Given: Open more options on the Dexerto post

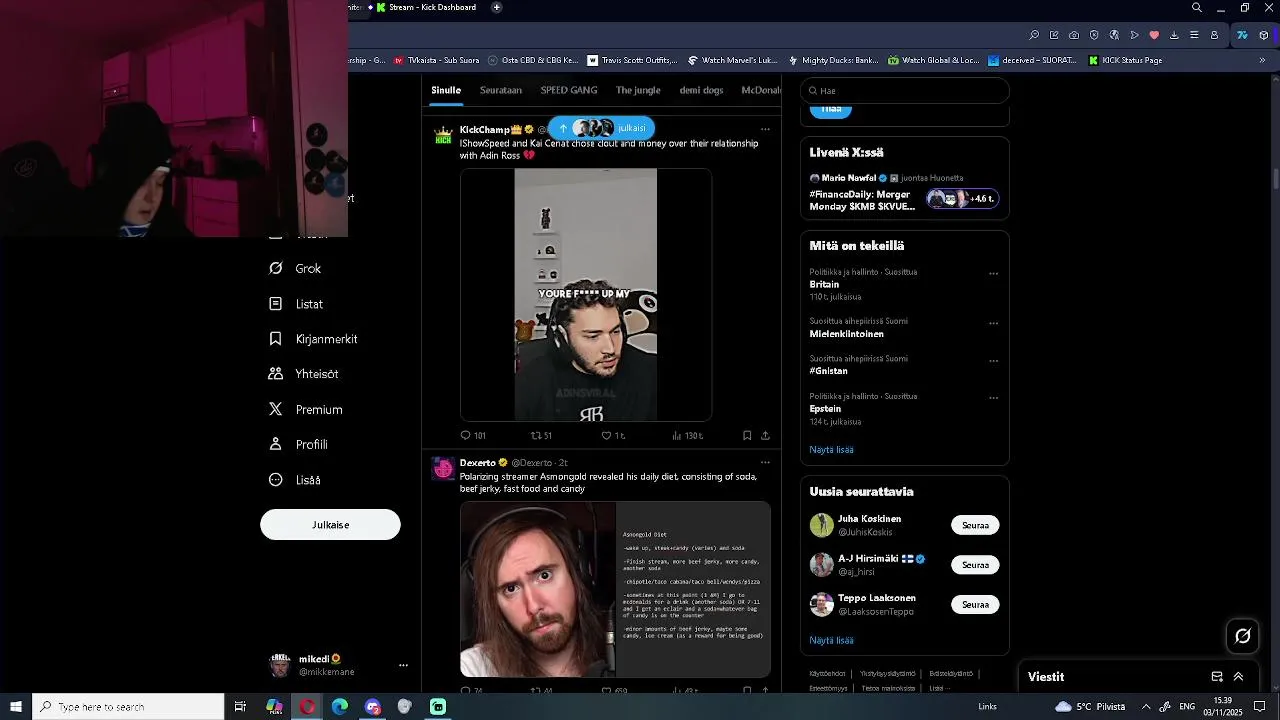Looking at the screenshot, I should coord(765,462).
